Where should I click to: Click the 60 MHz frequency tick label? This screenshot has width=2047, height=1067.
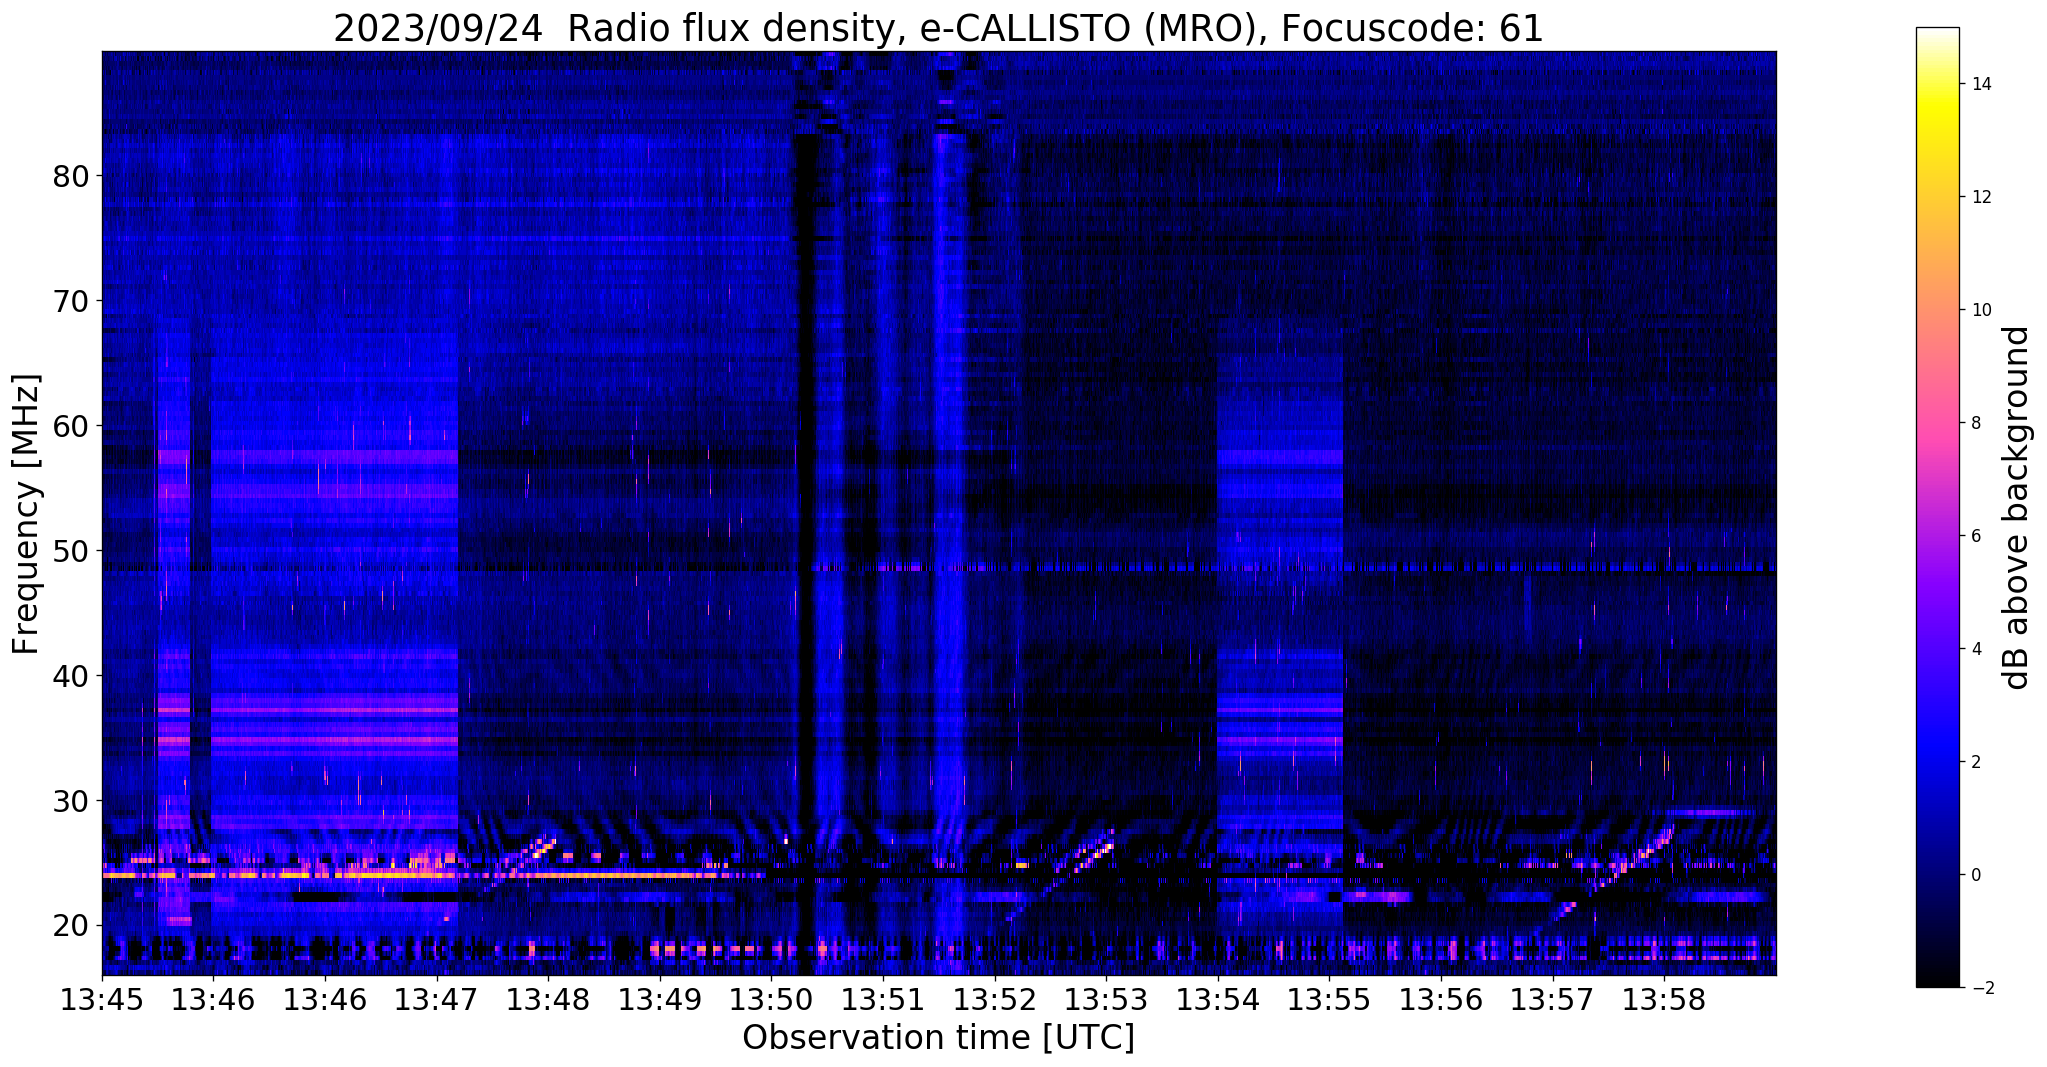[70, 426]
